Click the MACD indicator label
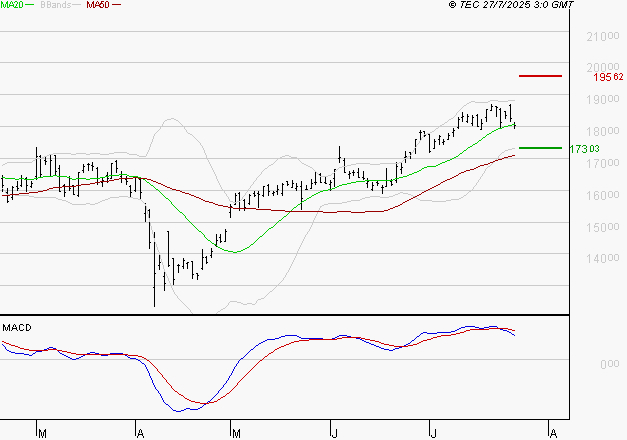627x440 pixels. click(x=16, y=327)
